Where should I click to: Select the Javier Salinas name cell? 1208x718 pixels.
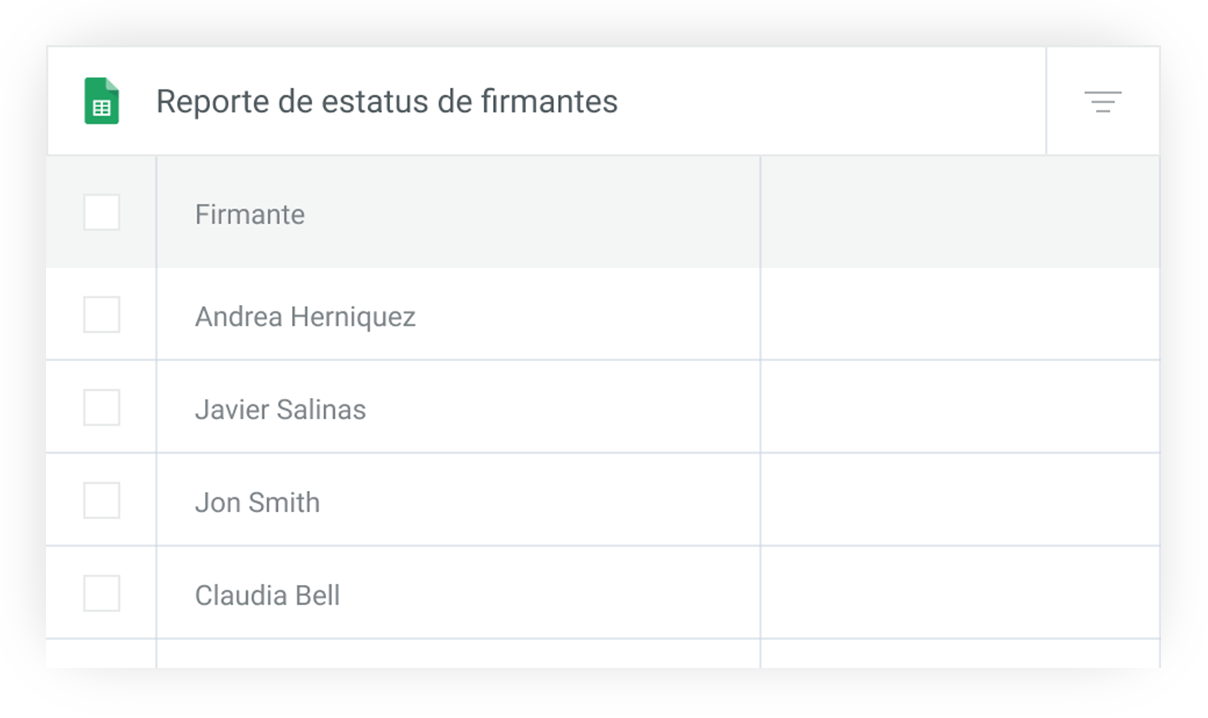click(458, 408)
